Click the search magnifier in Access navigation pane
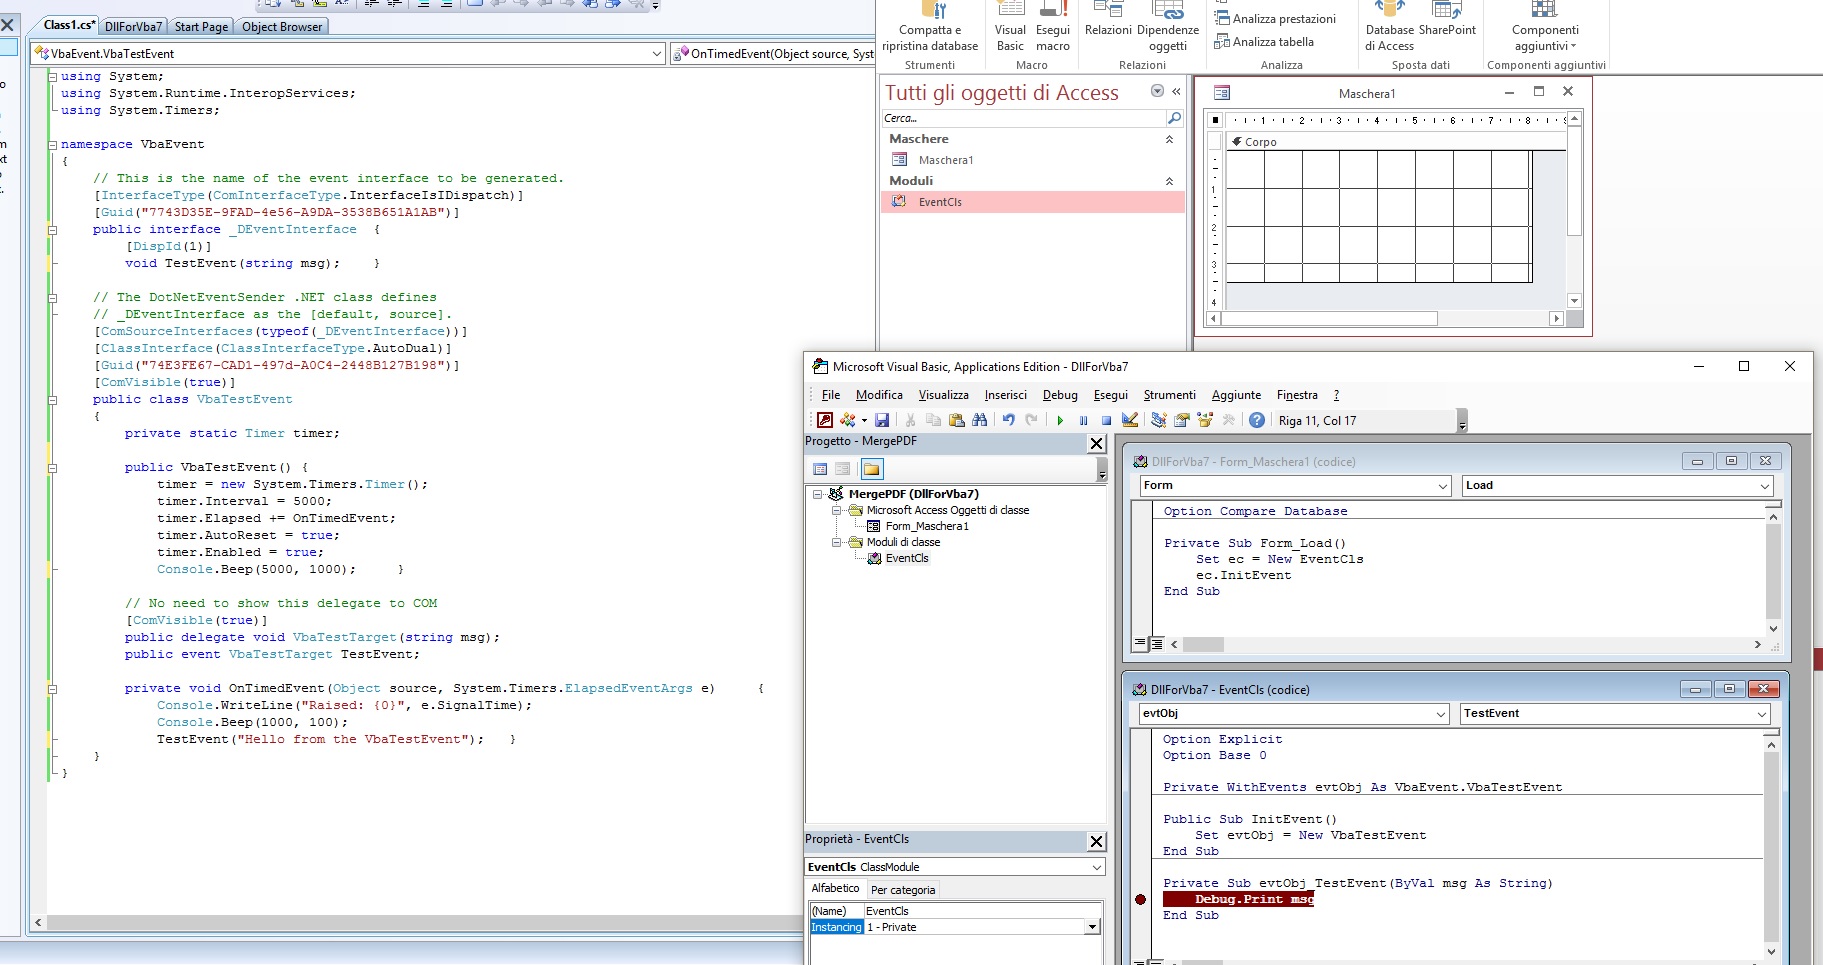Screen dimensions: 1823x965 (x=1174, y=118)
